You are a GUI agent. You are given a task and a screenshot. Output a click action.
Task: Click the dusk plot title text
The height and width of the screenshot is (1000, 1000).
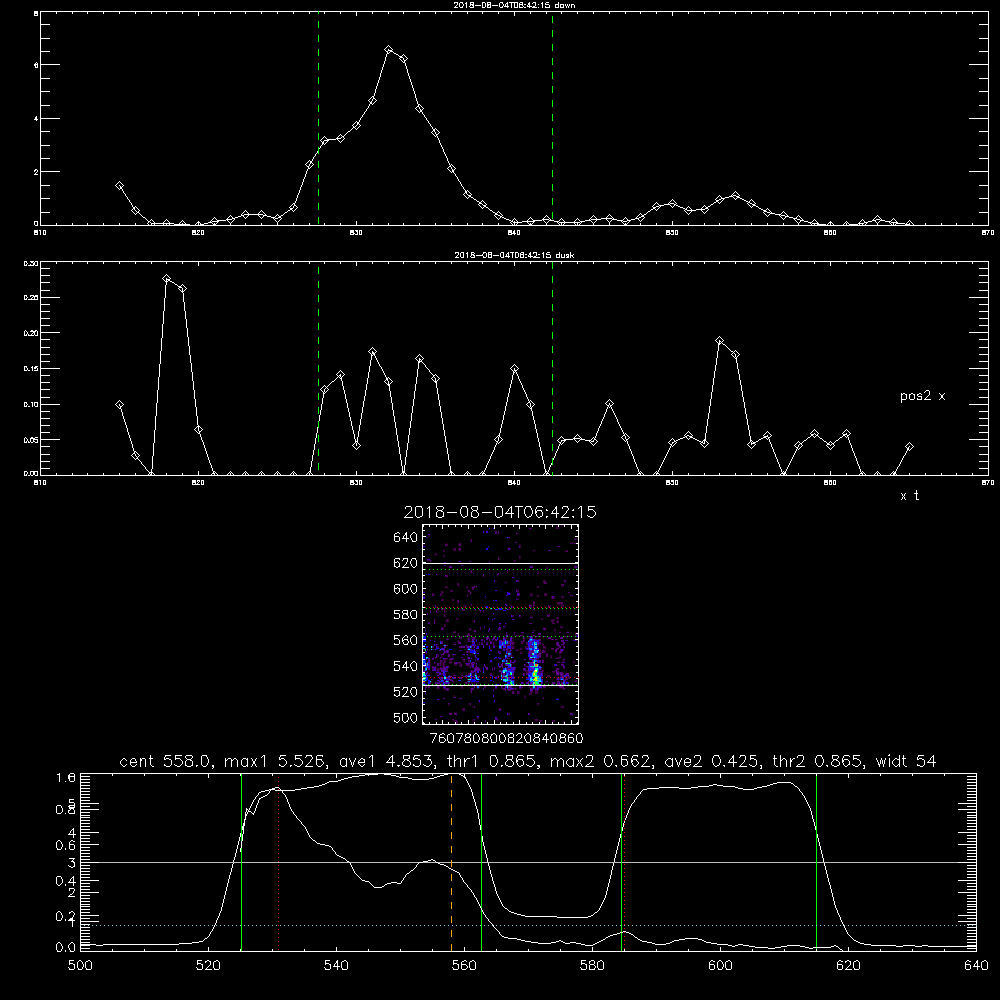click(514, 255)
